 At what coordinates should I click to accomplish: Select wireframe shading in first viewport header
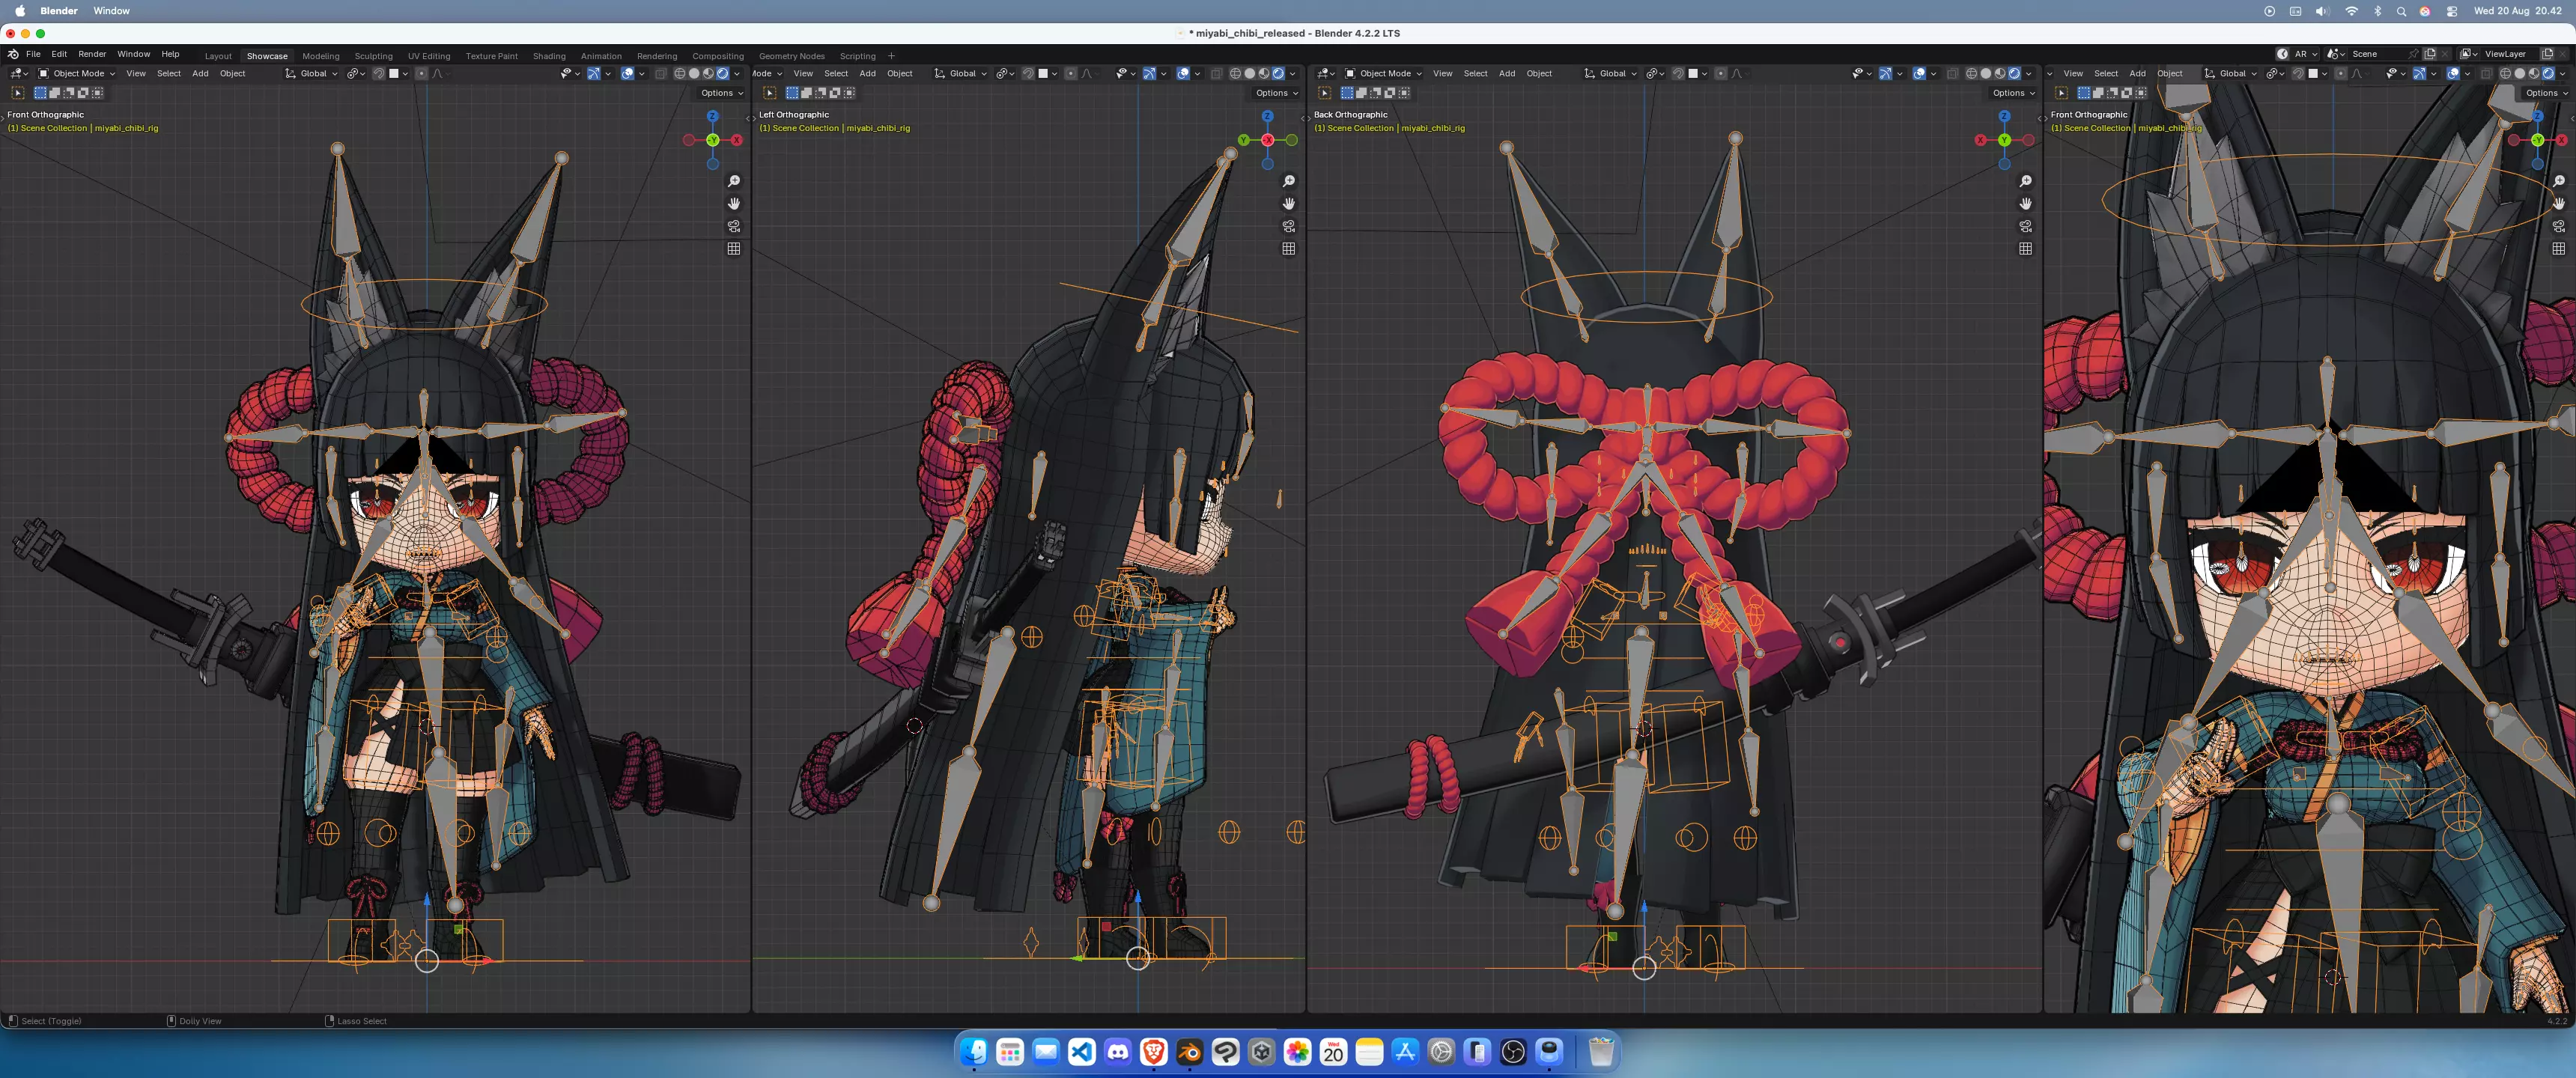click(x=680, y=73)
